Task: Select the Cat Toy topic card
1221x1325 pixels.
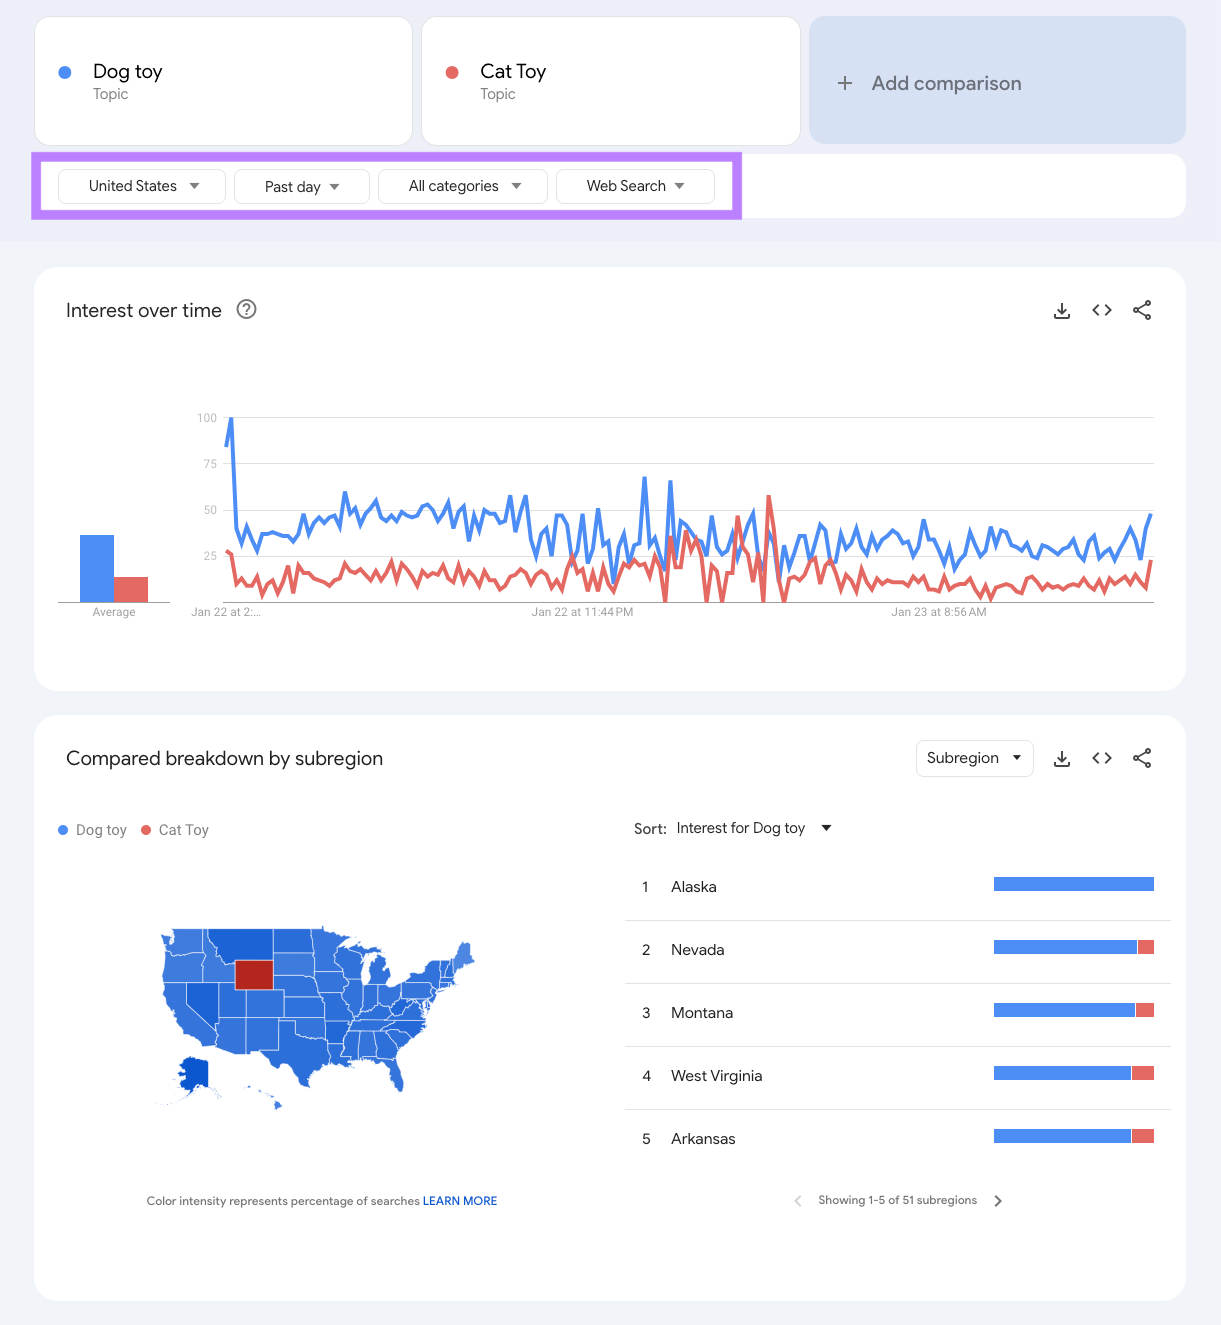Action: click(610, 80)
